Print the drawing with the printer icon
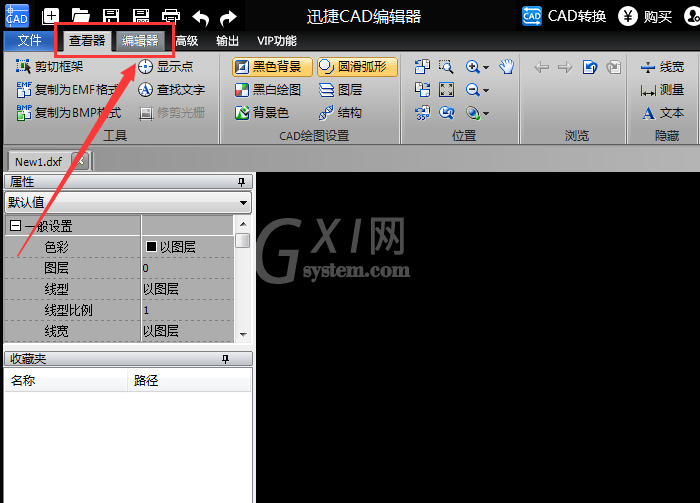 (x=171, y=17)
